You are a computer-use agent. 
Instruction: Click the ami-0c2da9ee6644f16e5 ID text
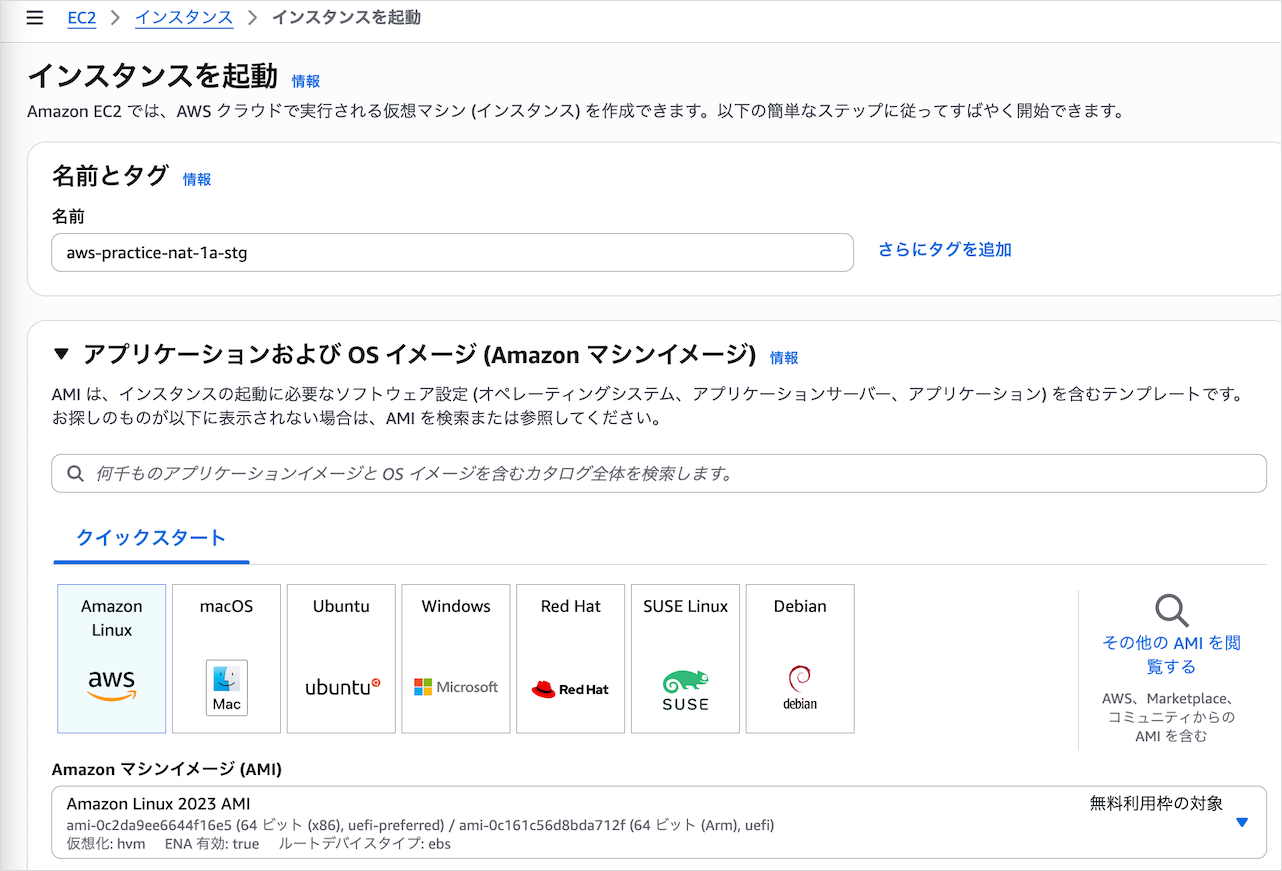click(150, 825)
